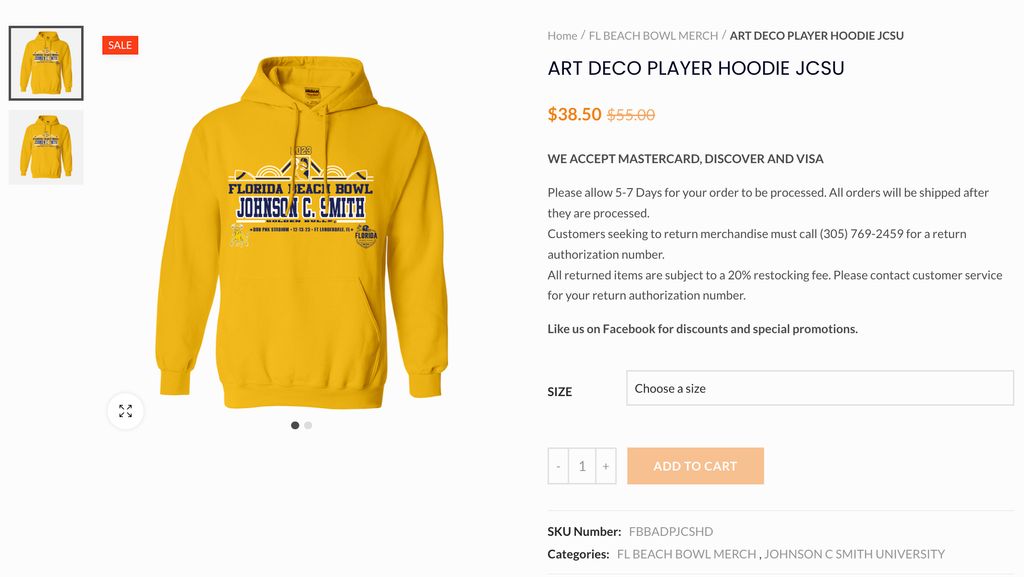Click the Add to Cart button
Viewport: 1024px width, 577px height.
695,466
